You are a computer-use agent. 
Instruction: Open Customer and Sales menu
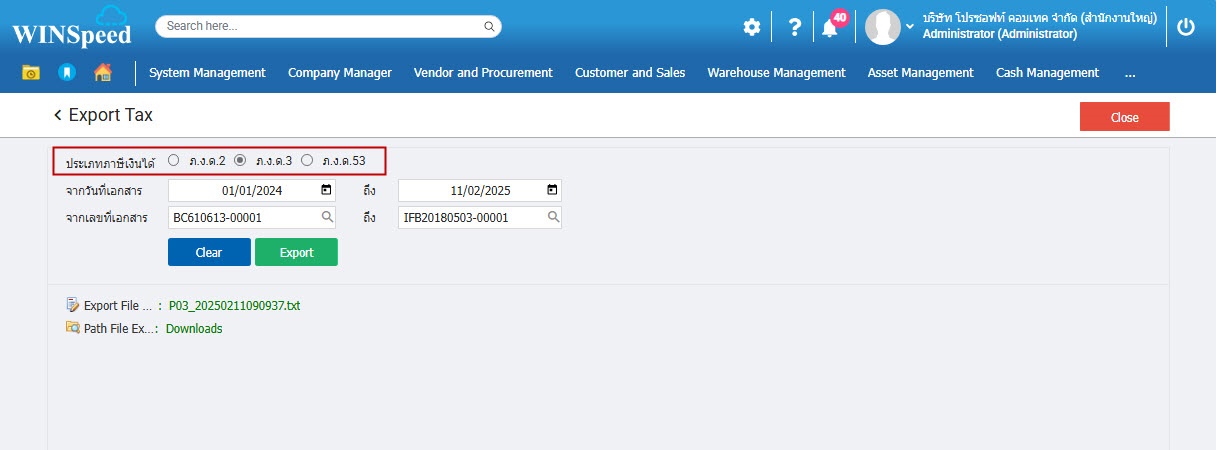(x=630, y=72)
